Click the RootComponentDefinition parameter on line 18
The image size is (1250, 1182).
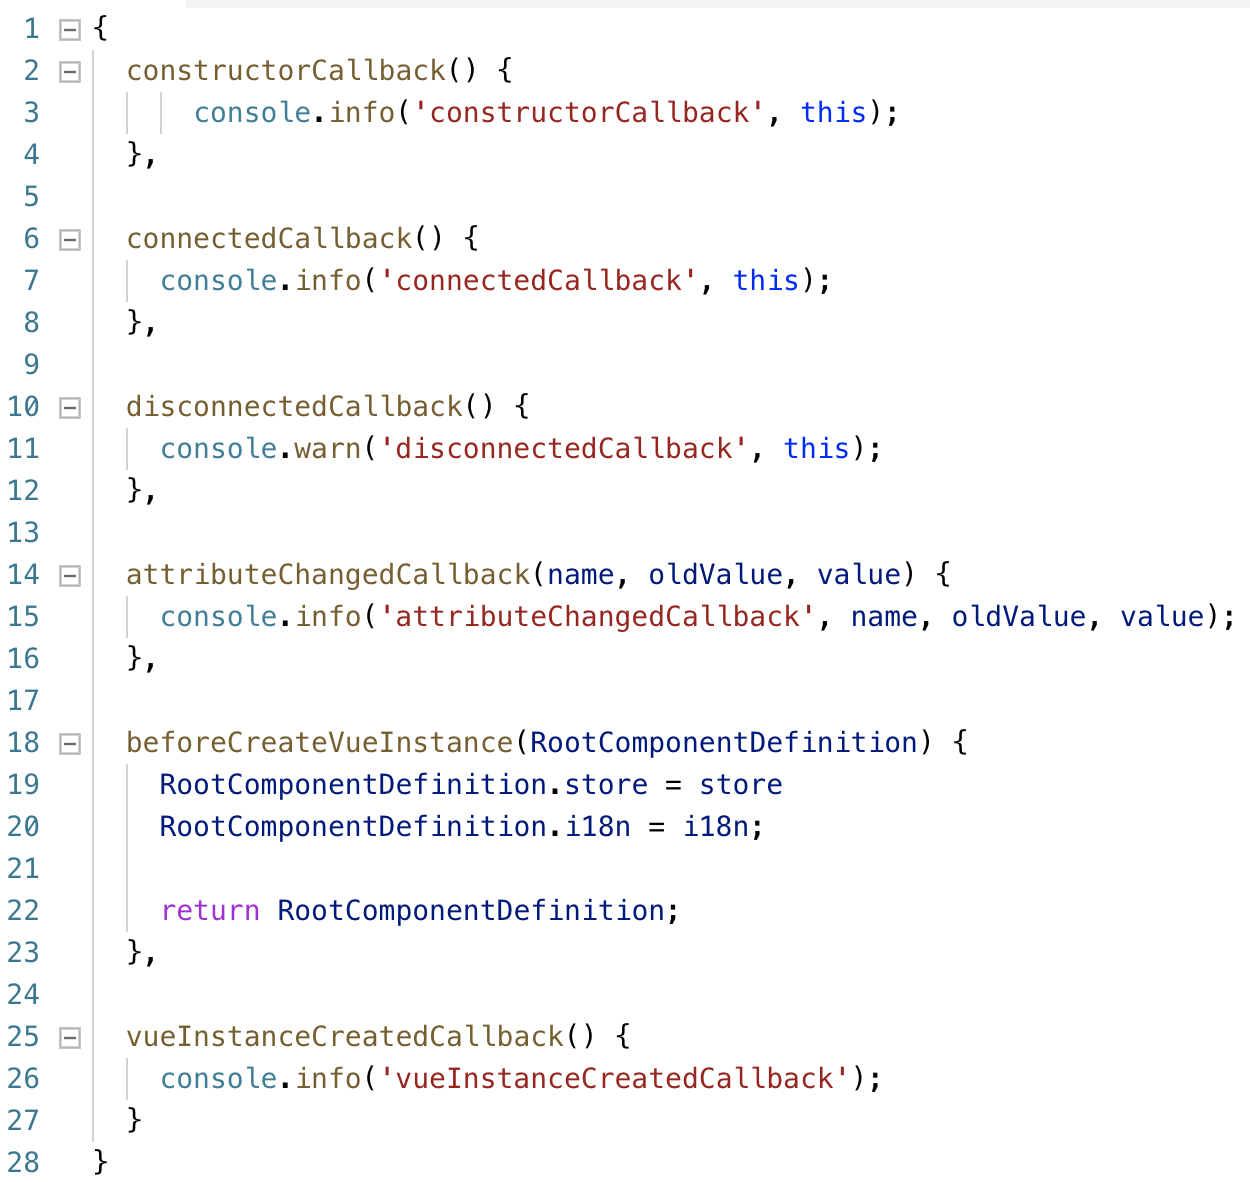coord(723,743)
